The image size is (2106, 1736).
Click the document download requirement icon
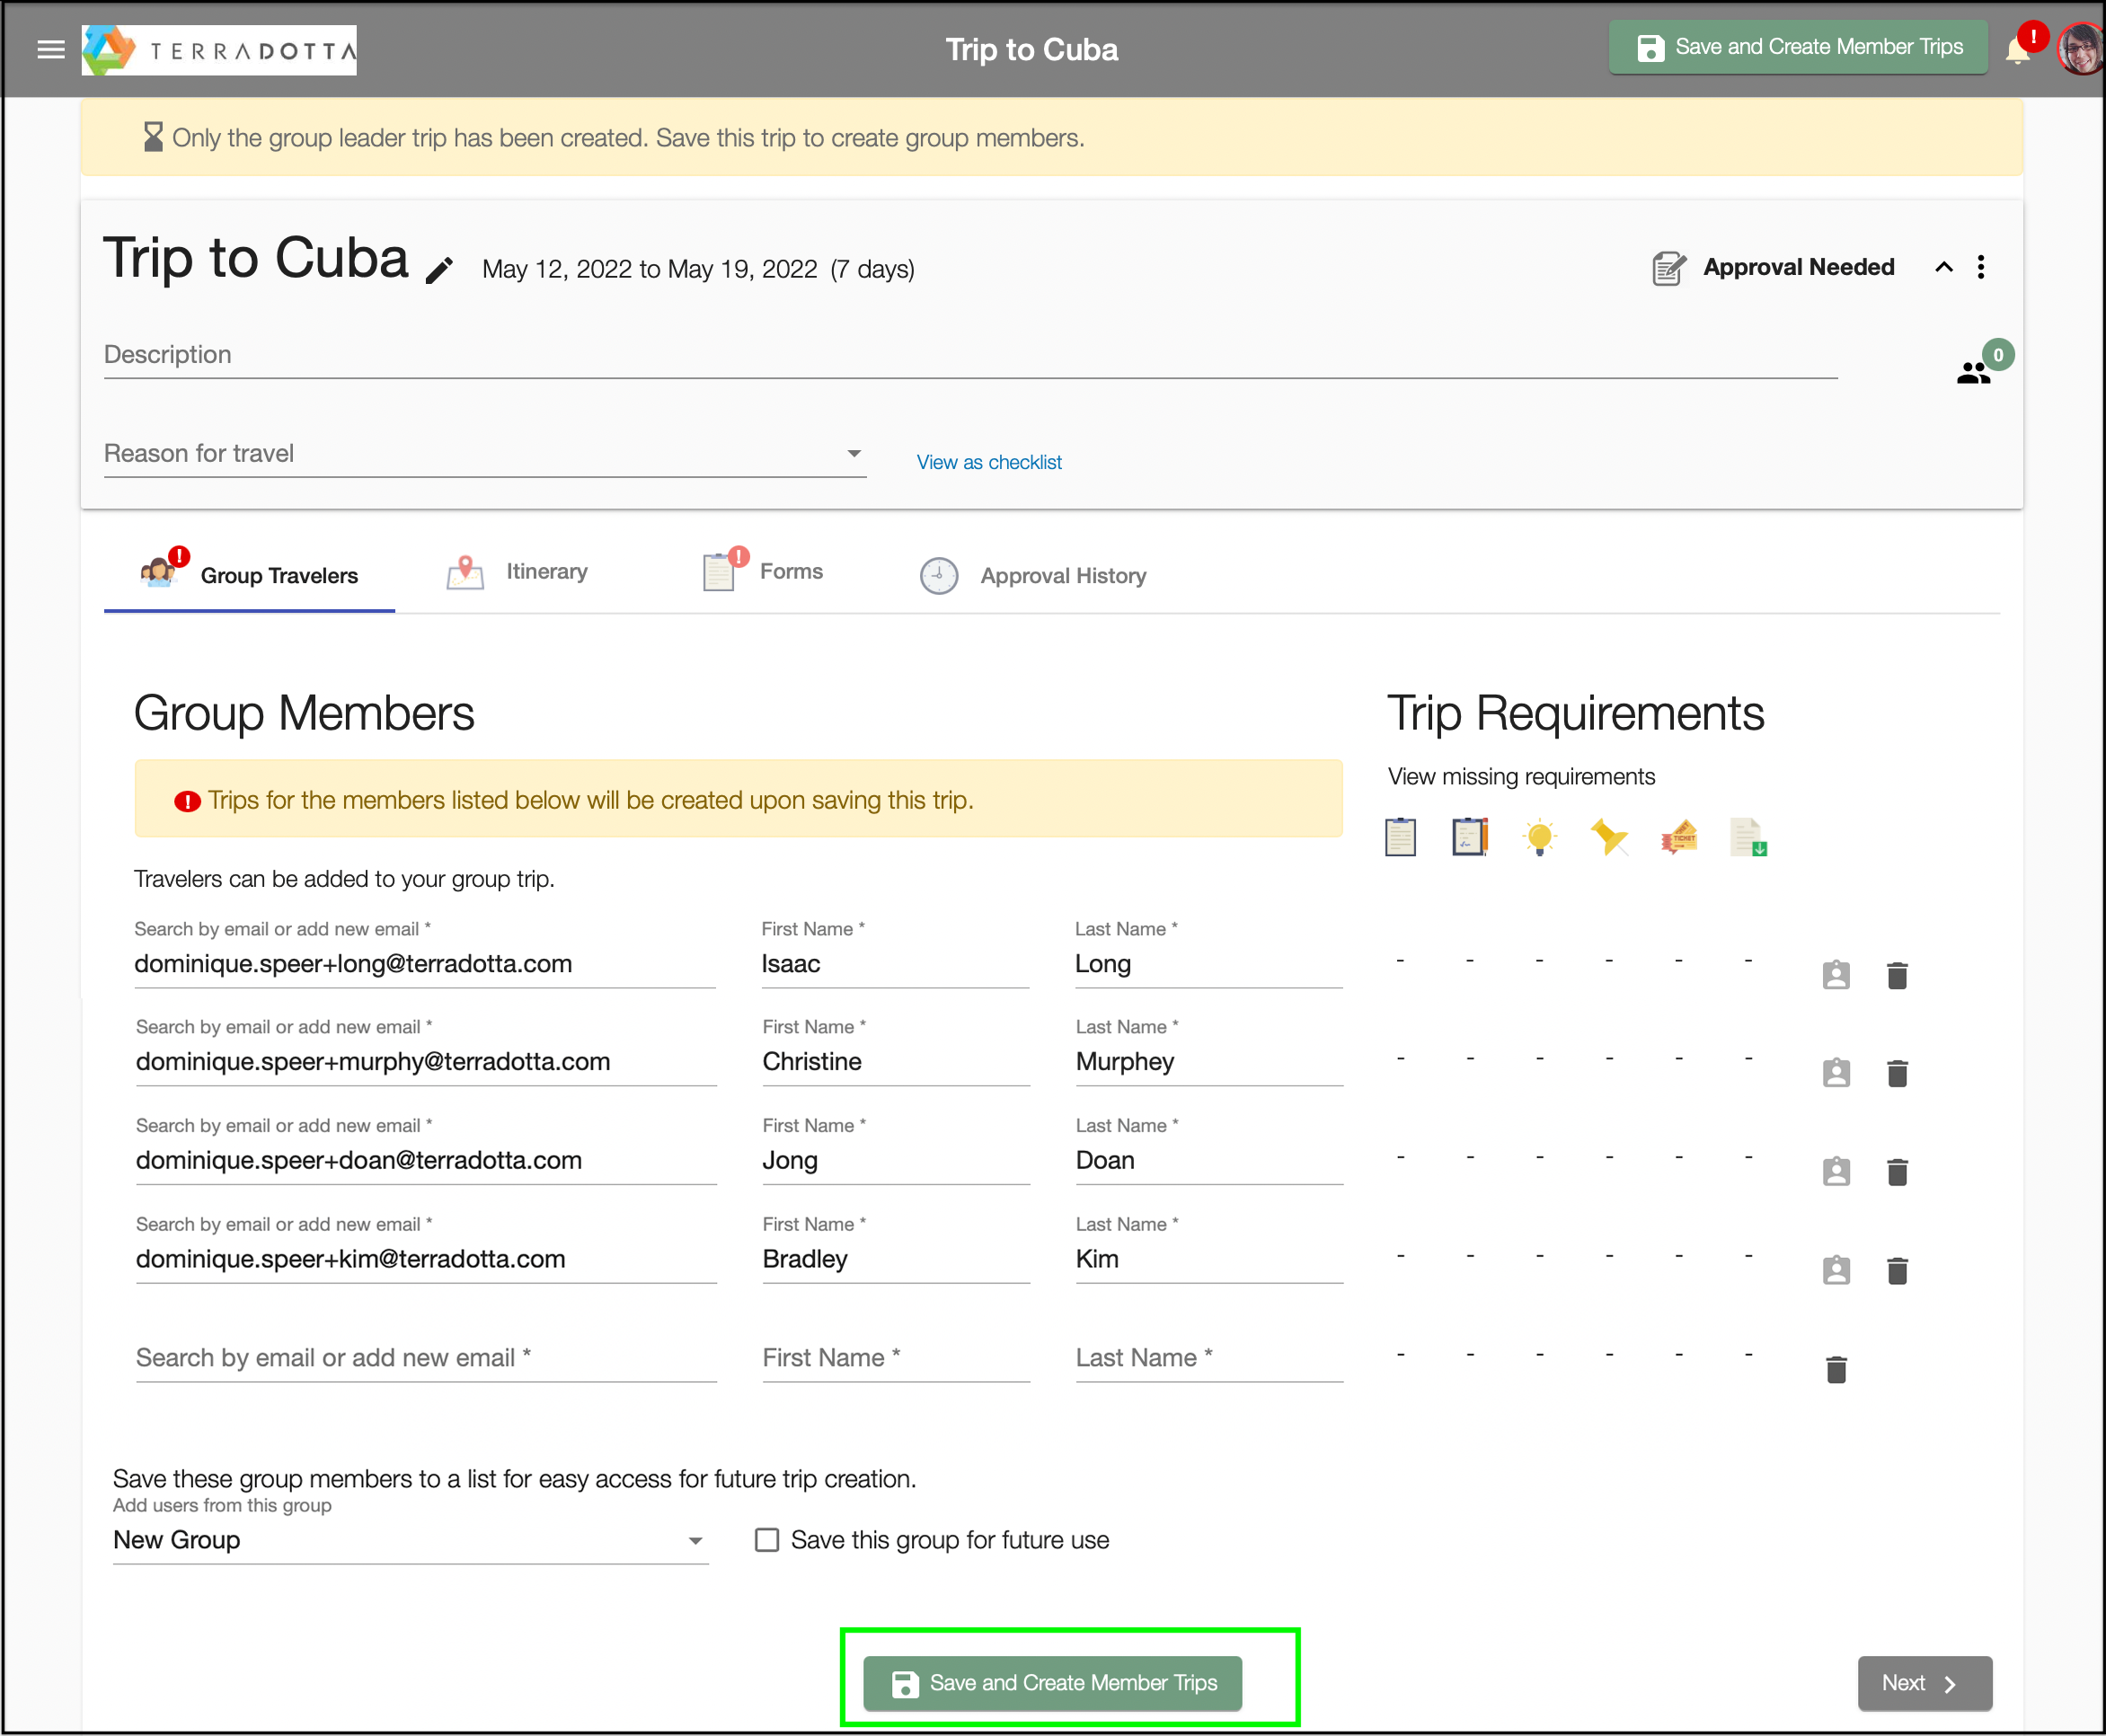(1748, 837)
